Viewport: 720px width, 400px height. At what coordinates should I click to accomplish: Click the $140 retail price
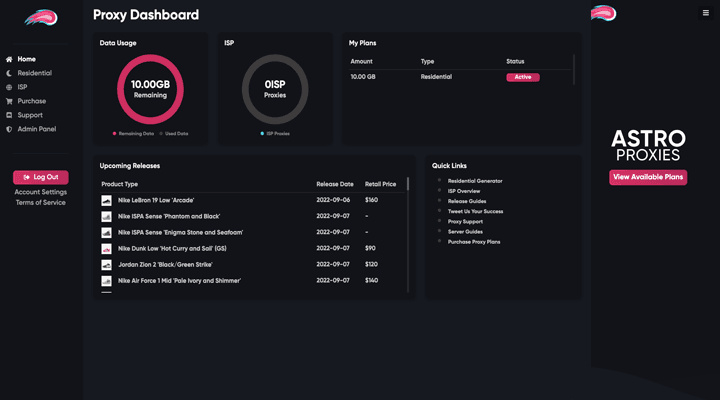click(371, 280)
